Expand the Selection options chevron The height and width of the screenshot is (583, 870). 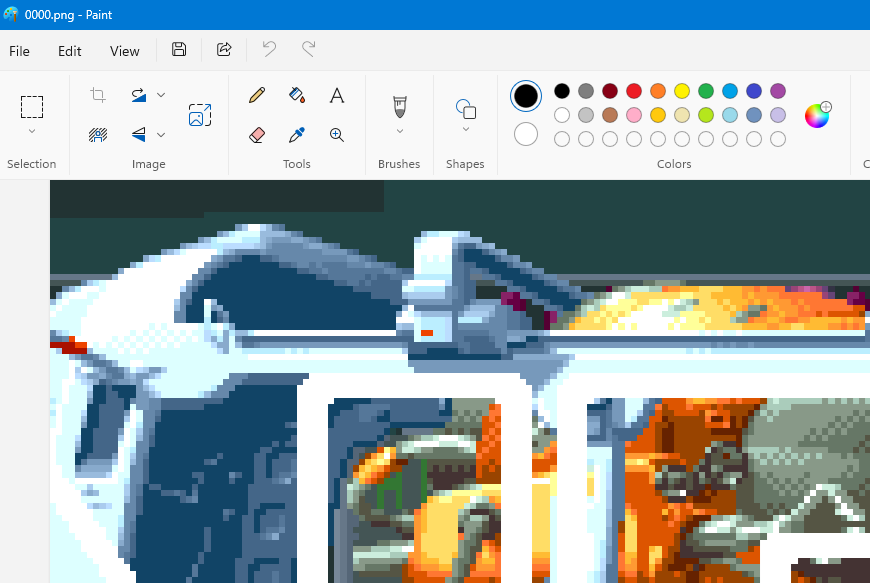(32, 131)
